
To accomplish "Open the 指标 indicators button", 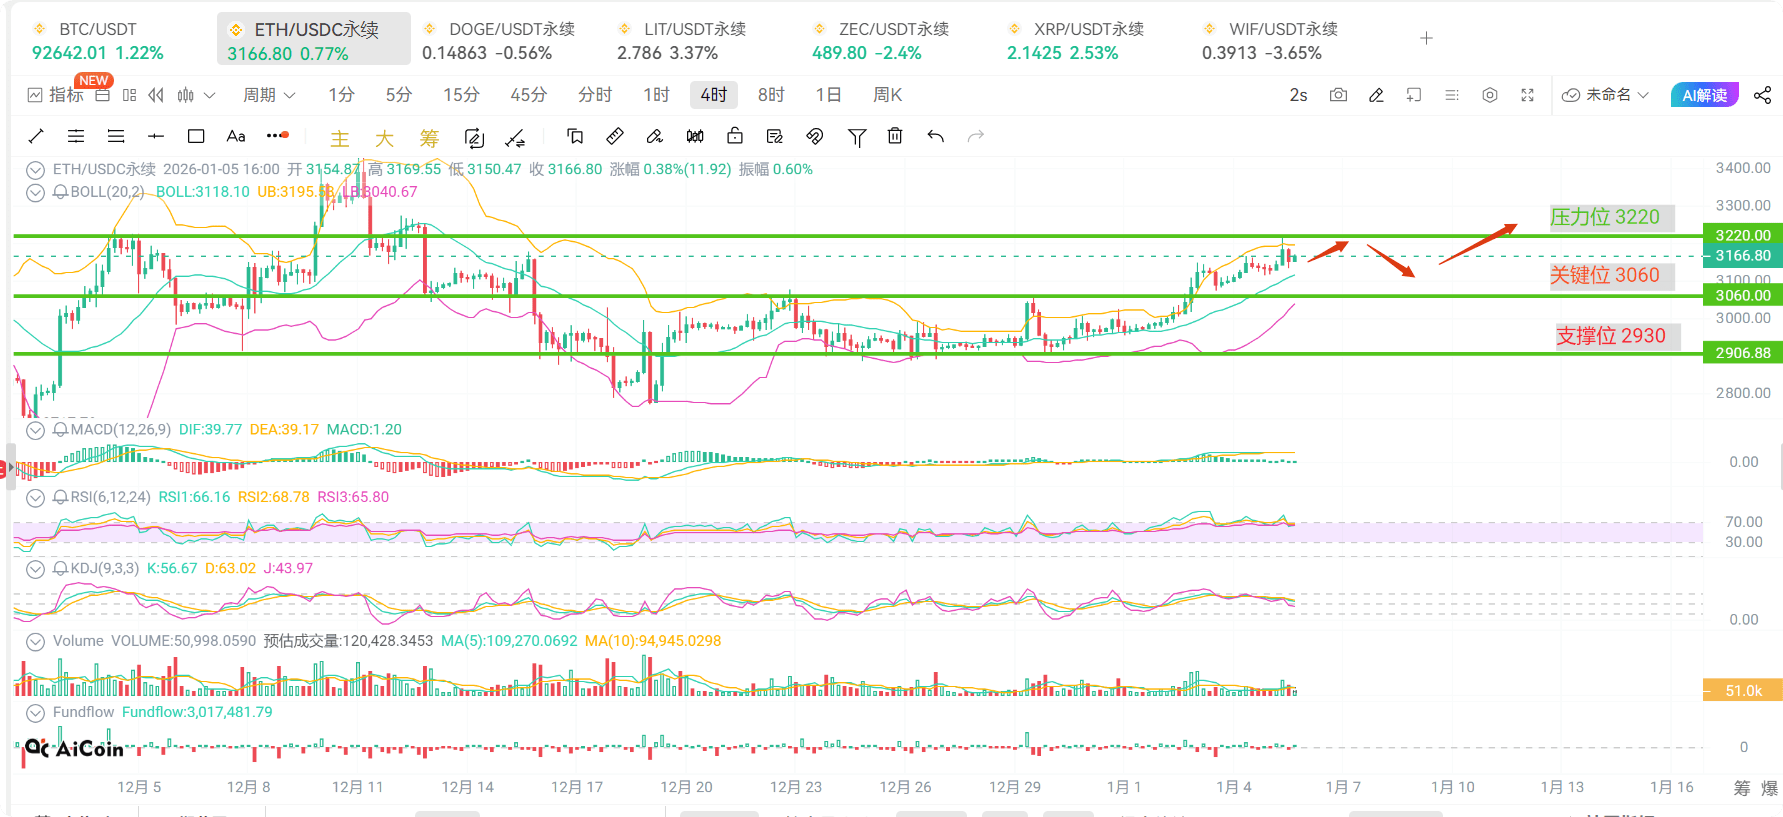I will (55, 95).
